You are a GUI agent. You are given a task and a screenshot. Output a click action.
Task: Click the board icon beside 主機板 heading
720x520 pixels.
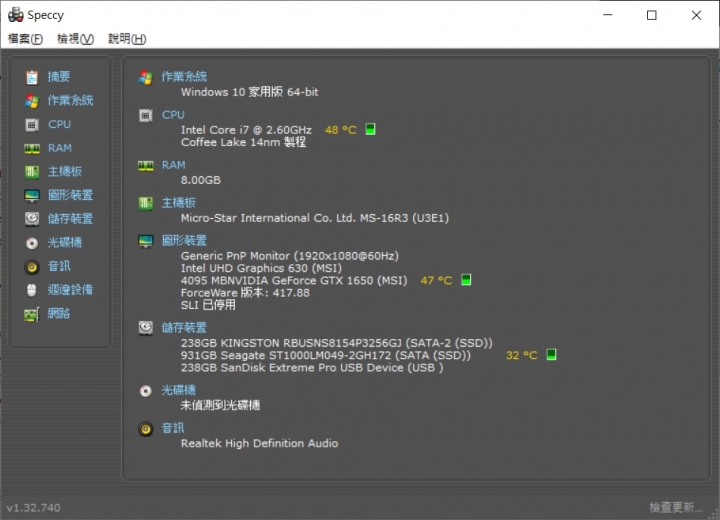[146, 203]
